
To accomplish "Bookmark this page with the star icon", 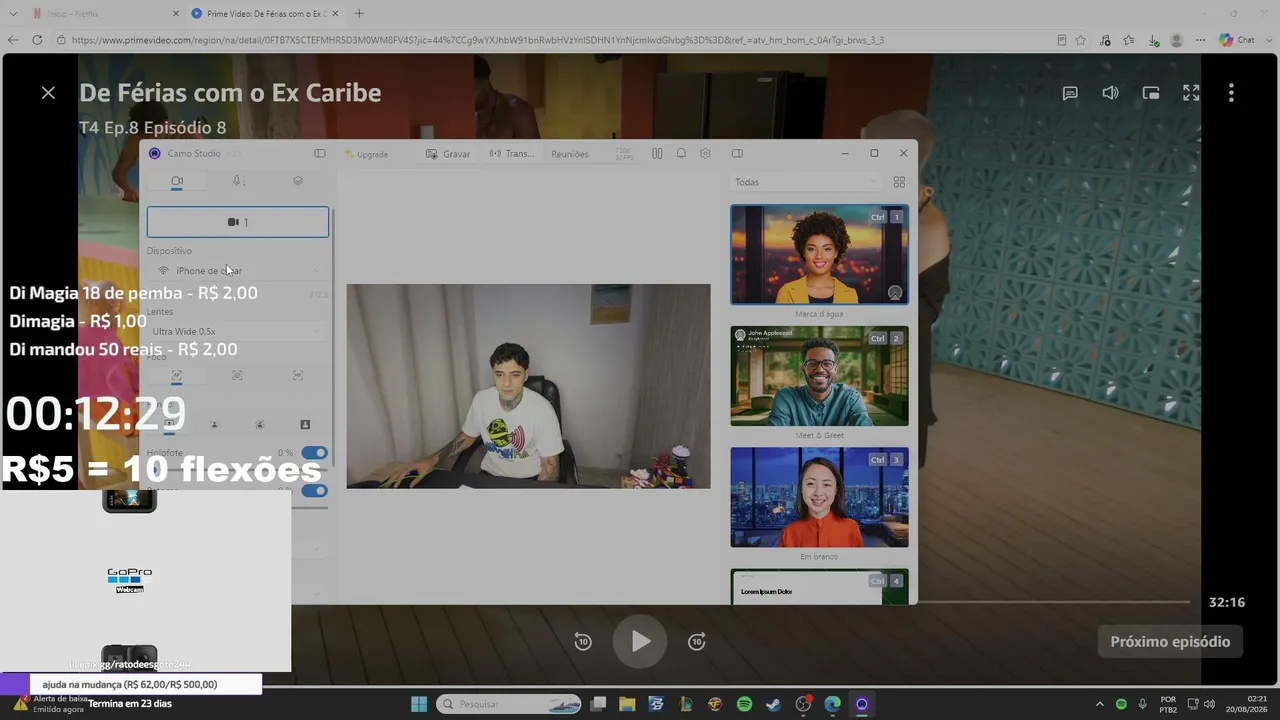I will coord(1081,40).
